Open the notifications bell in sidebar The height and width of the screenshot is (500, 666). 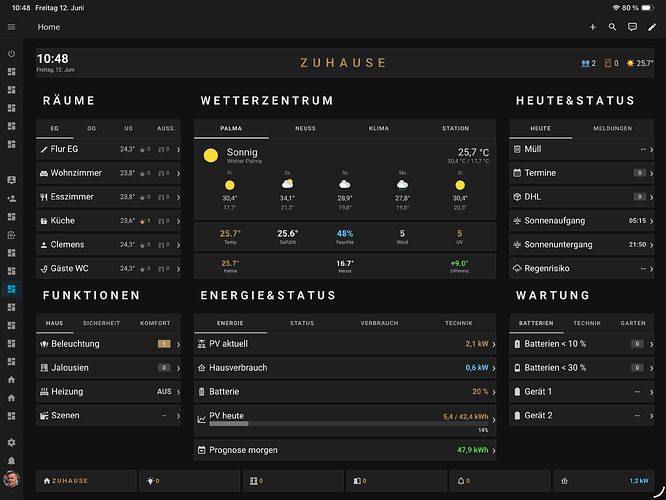click(x=11, y=461)
